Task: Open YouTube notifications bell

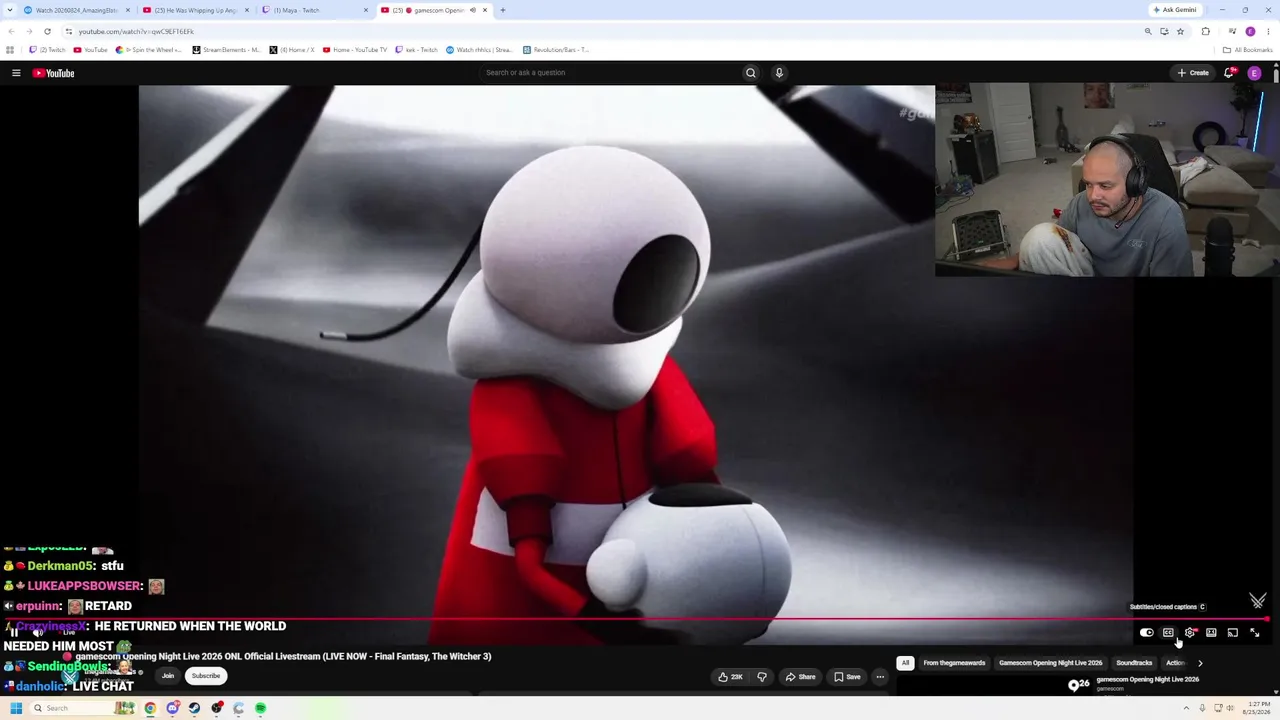Action: coord(1229,73)
